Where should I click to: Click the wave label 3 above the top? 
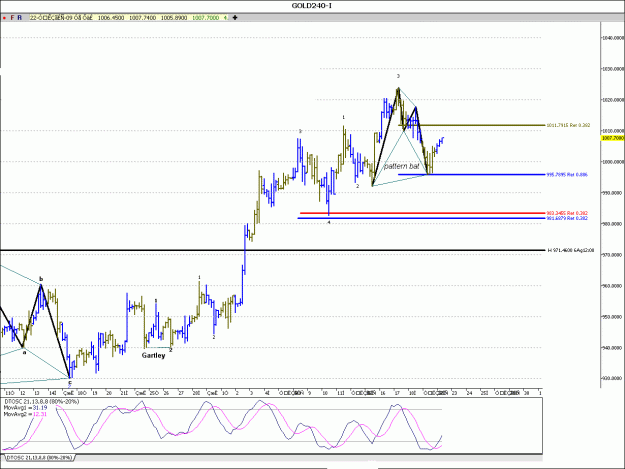click(x=398, y=76)
